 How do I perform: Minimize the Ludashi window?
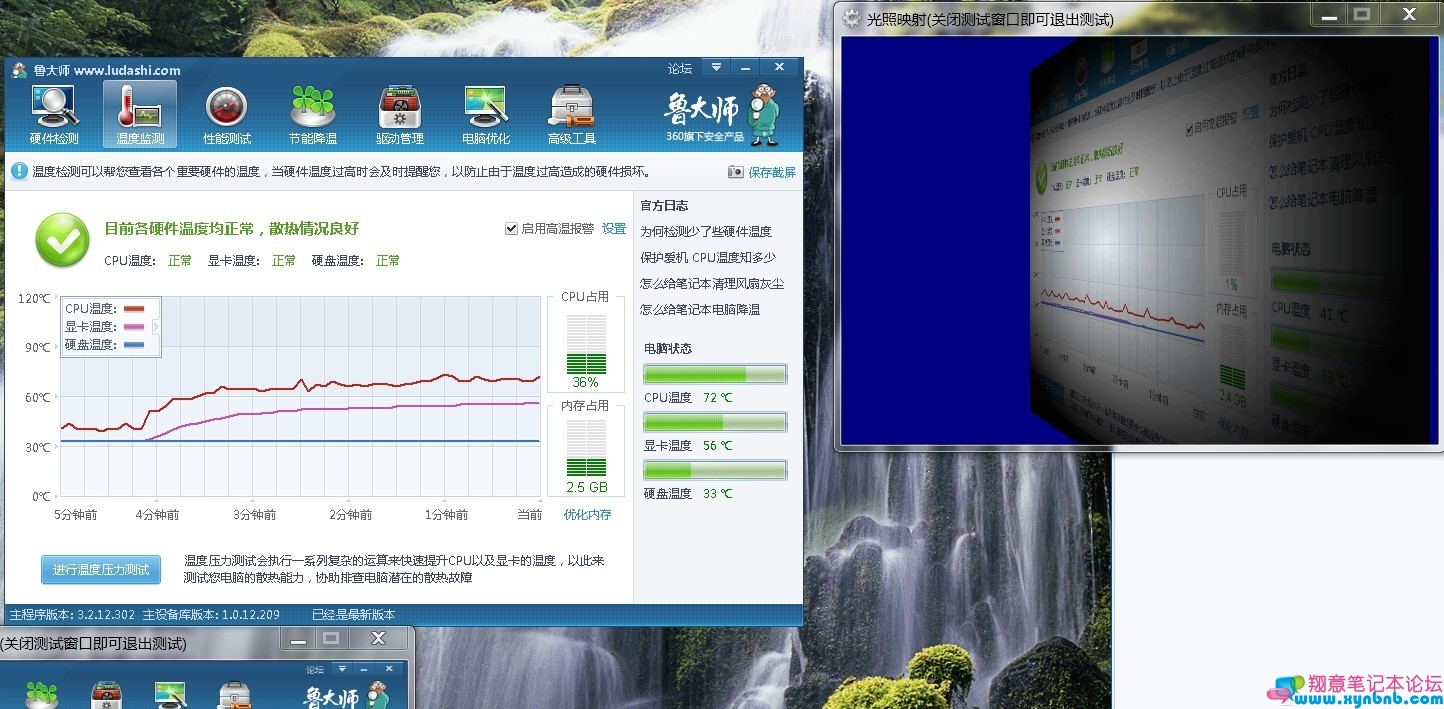tap(745, 67)
